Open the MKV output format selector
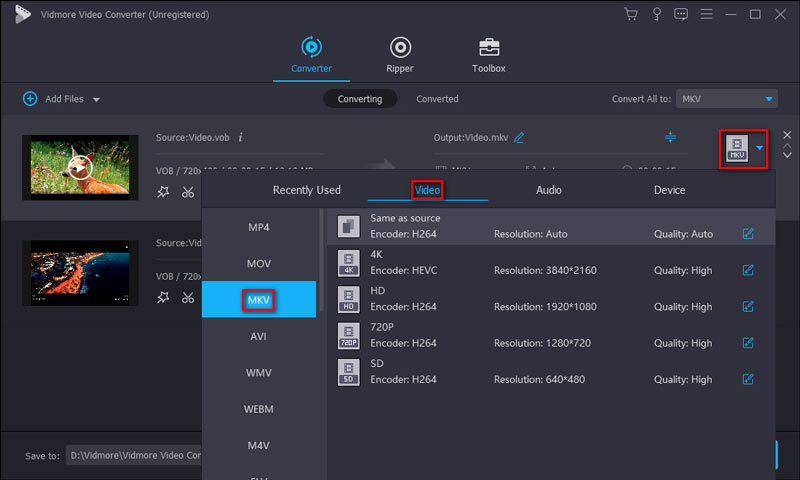The height and width of the screenshot is (480, 800). (745, 148)
